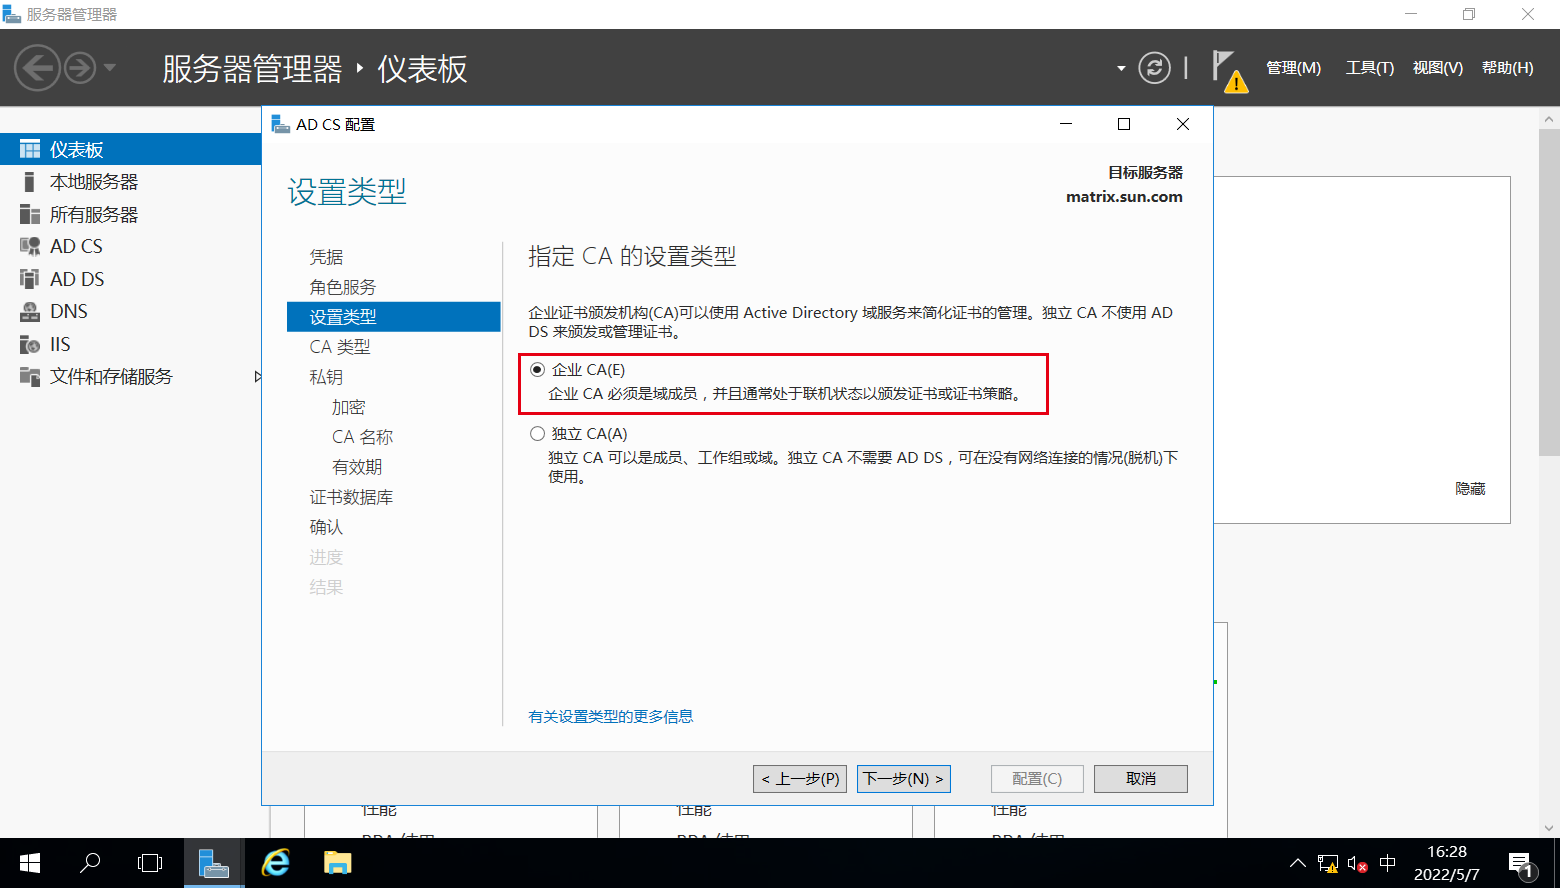Click the AD CS 配置 dialog title icon
The image size is (1560, 888).
coord(281,124)
